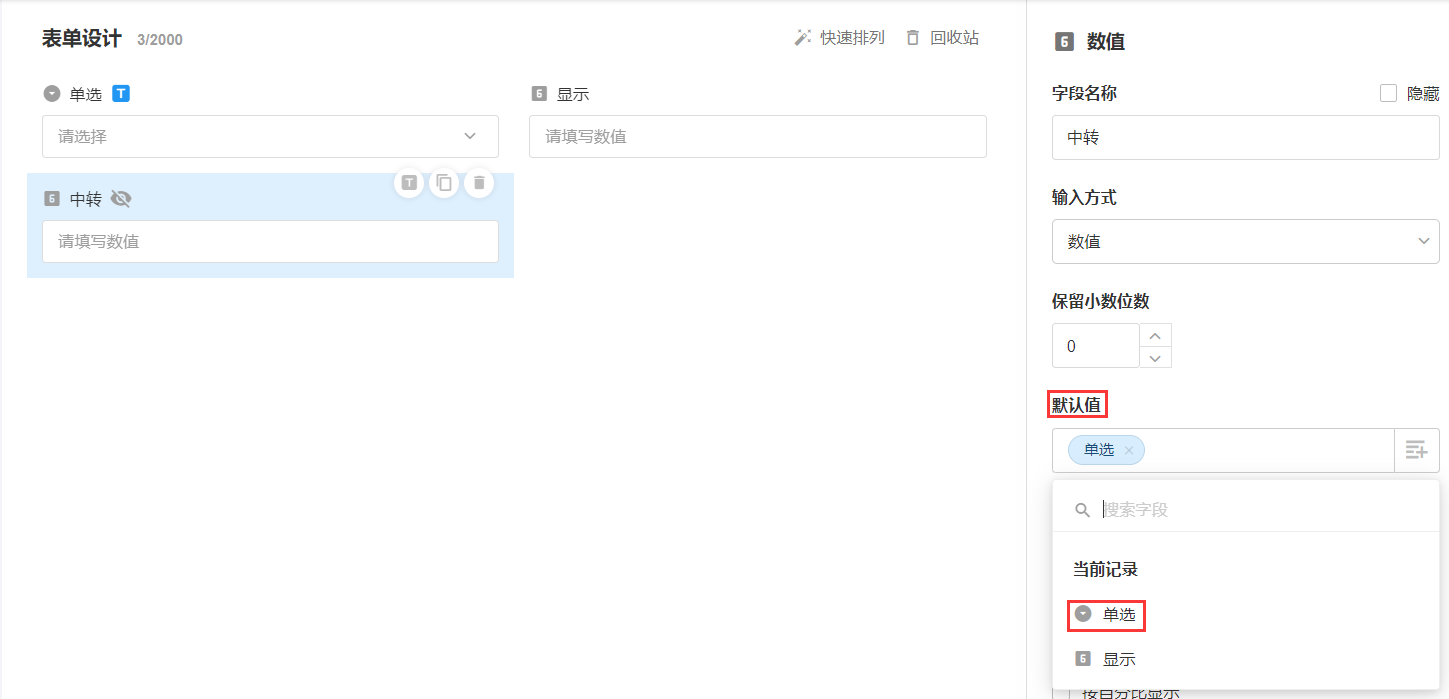Remove the 单选 tag with its x
Viewport: 1449px width, 699px height.
tap(1128, 450)
